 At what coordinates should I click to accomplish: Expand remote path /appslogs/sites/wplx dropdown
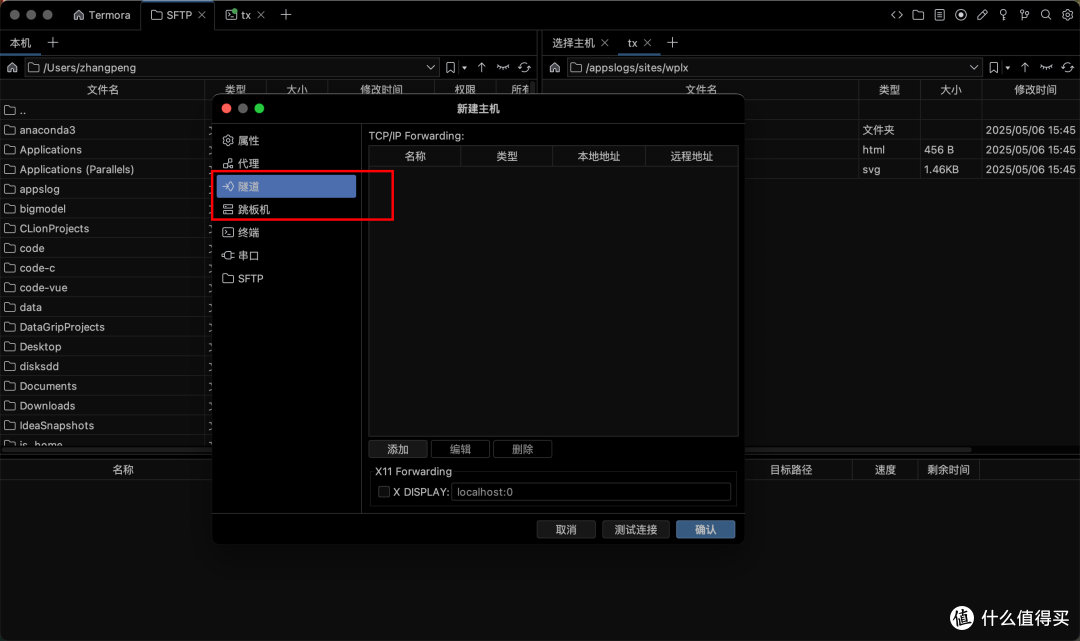tap(974, 67)
